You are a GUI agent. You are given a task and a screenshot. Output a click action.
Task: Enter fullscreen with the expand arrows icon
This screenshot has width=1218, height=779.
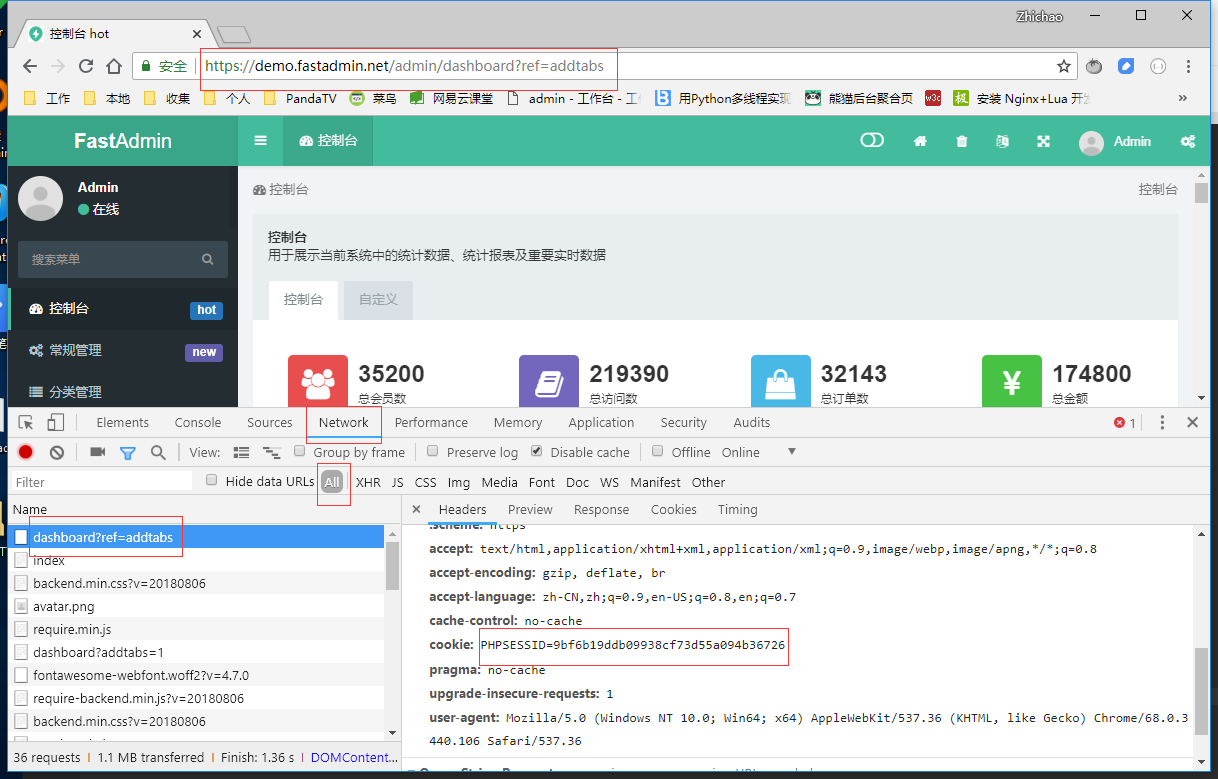(1043, 141)
